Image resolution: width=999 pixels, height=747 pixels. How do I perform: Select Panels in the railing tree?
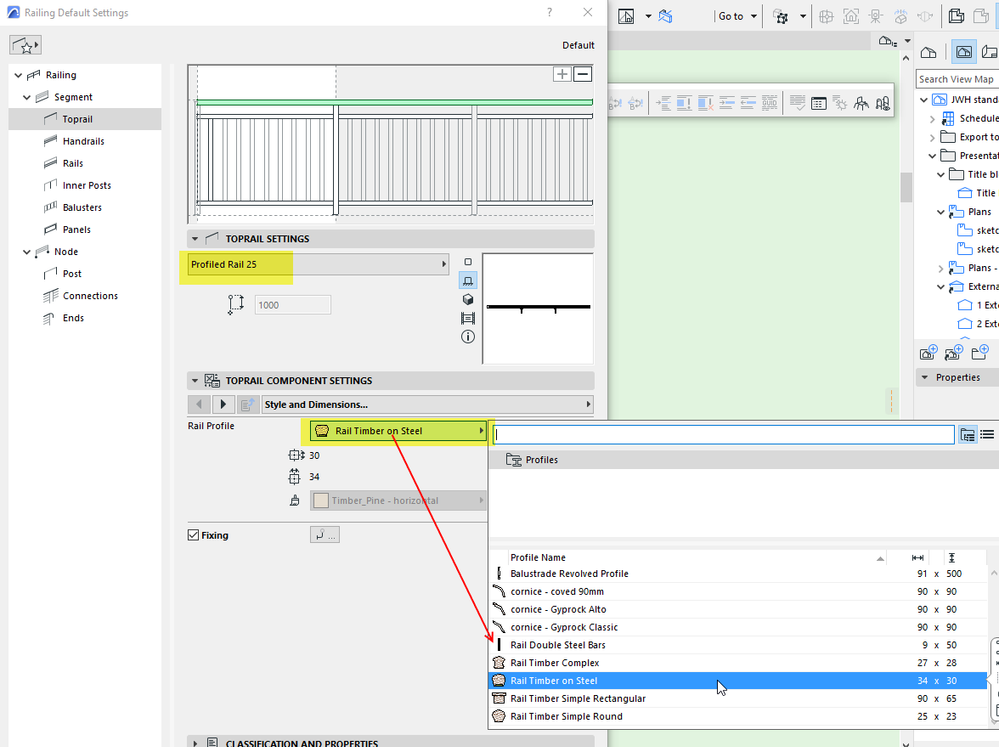pyautogui.click(x=76, y=229)
